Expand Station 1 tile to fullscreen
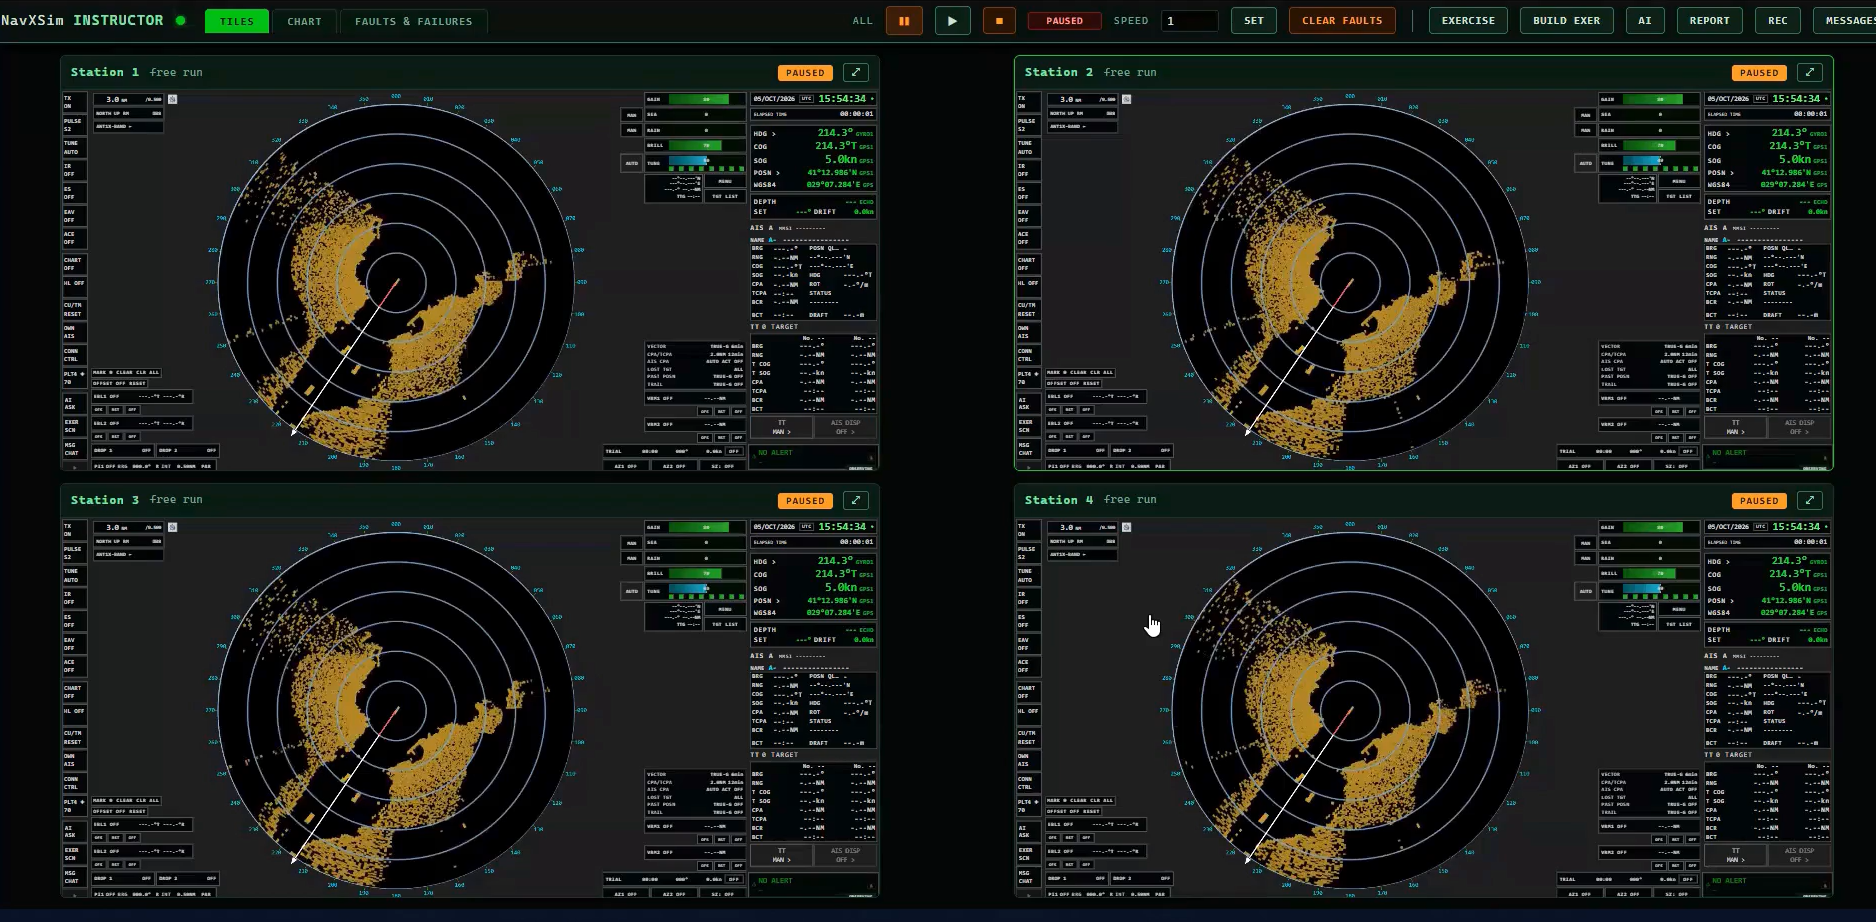The height and width of the screenshot is (922, 1876). [x=855, y=72]
